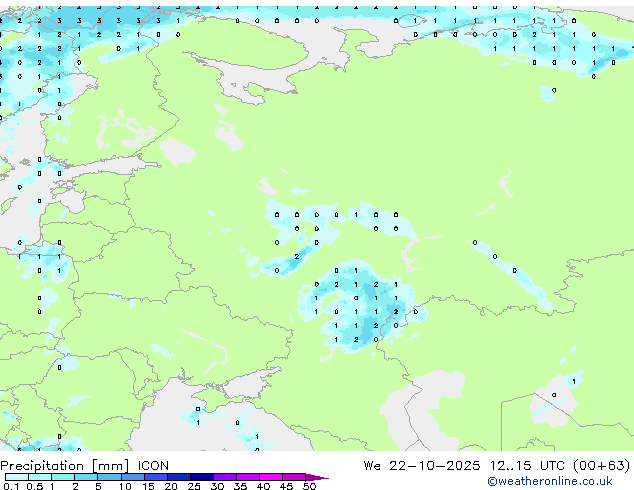This screenshot has width=634, height=490.
Task: Select the 1–2 mm legend color swatch
Action: [x=63, y=477]
